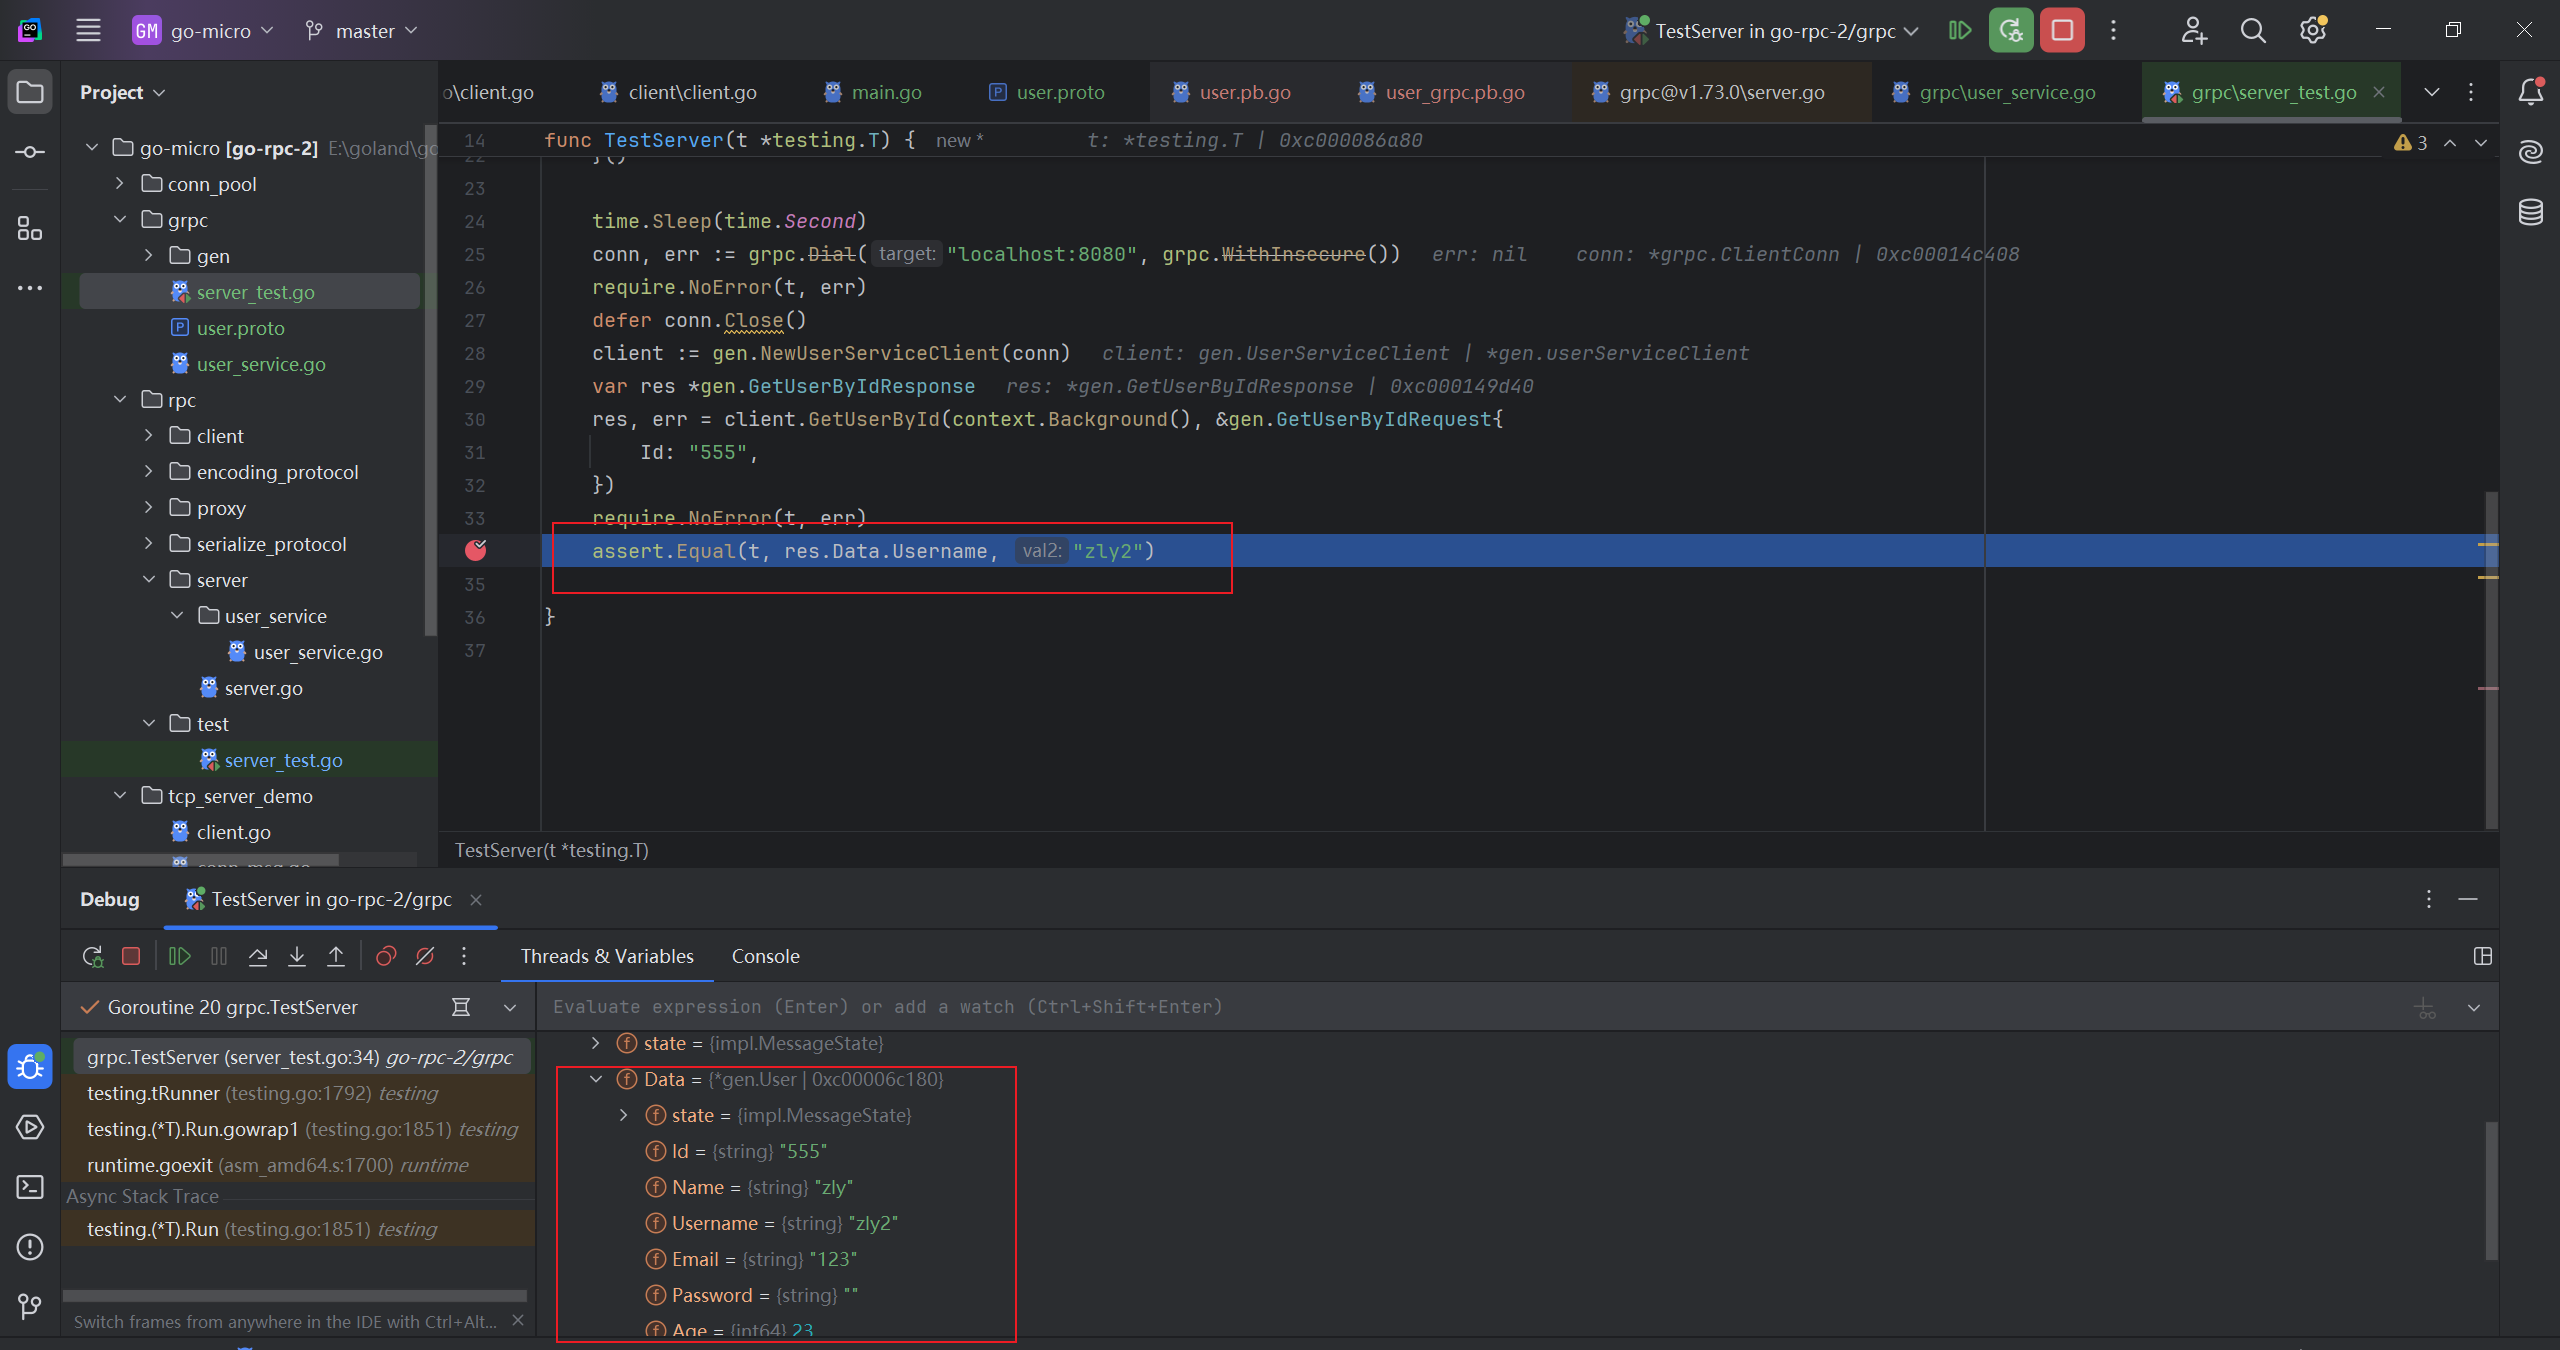2560x1350 pixels.
Task: Go to next highlighted warning arrow
Action: coord(2481,143)
